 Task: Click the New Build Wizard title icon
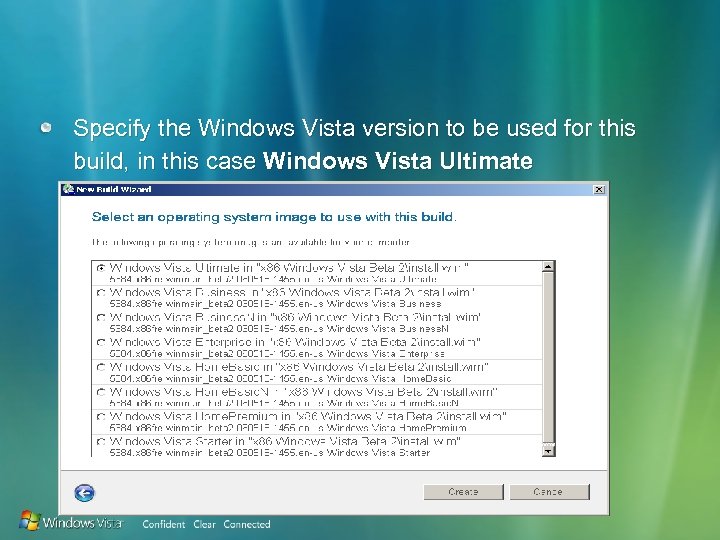68,189
